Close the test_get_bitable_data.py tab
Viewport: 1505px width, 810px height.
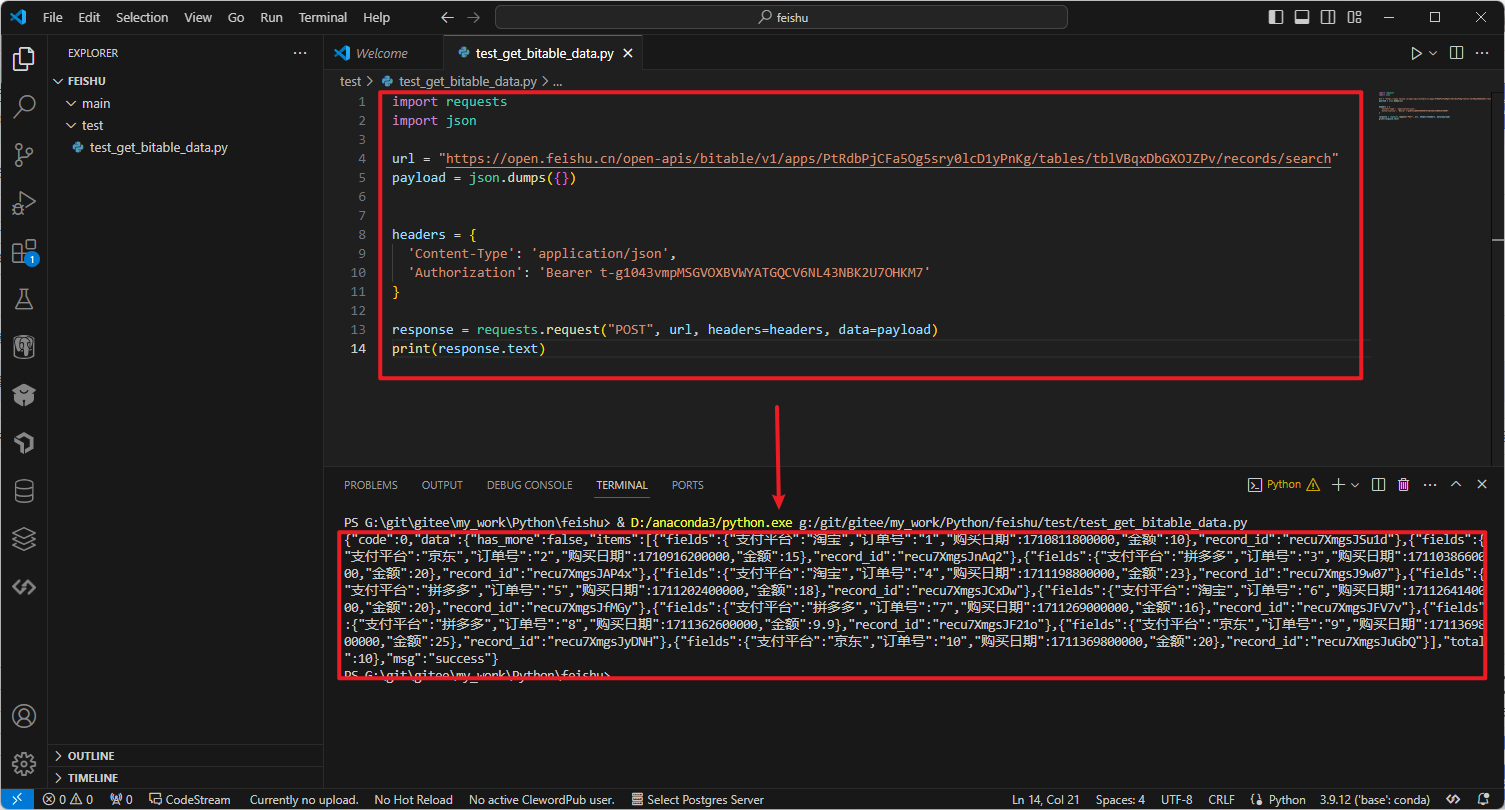coord(627,53)
